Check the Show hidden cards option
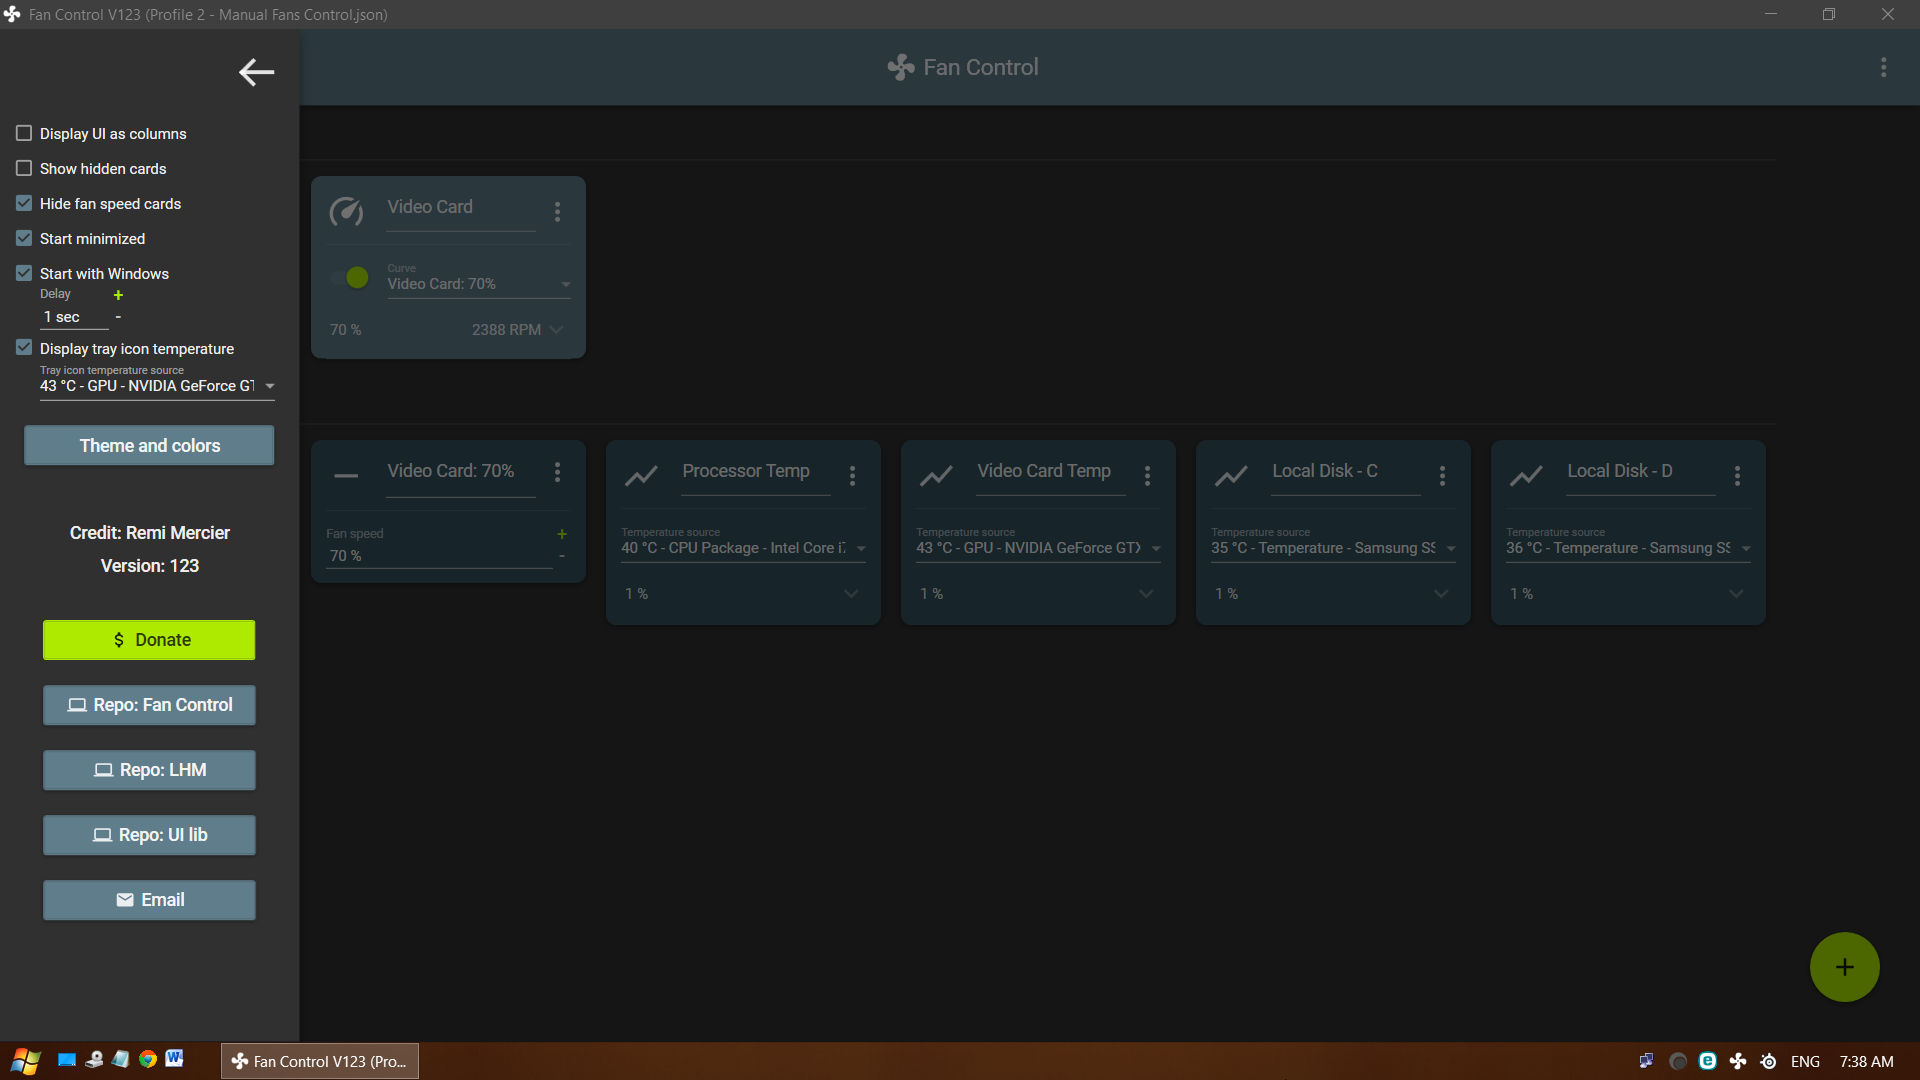 click(x=23, y=167)
